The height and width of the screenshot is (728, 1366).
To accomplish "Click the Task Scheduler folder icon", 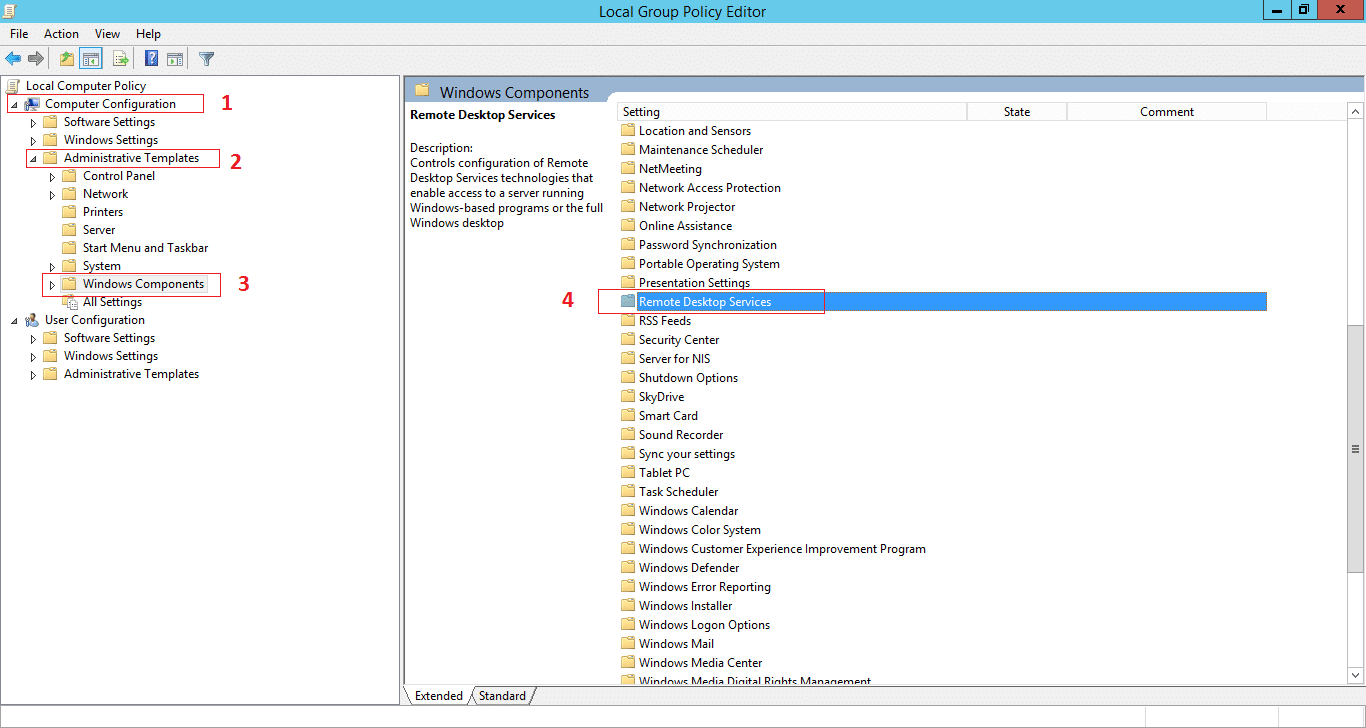I will pyautogui.click(x=628, y=492).
